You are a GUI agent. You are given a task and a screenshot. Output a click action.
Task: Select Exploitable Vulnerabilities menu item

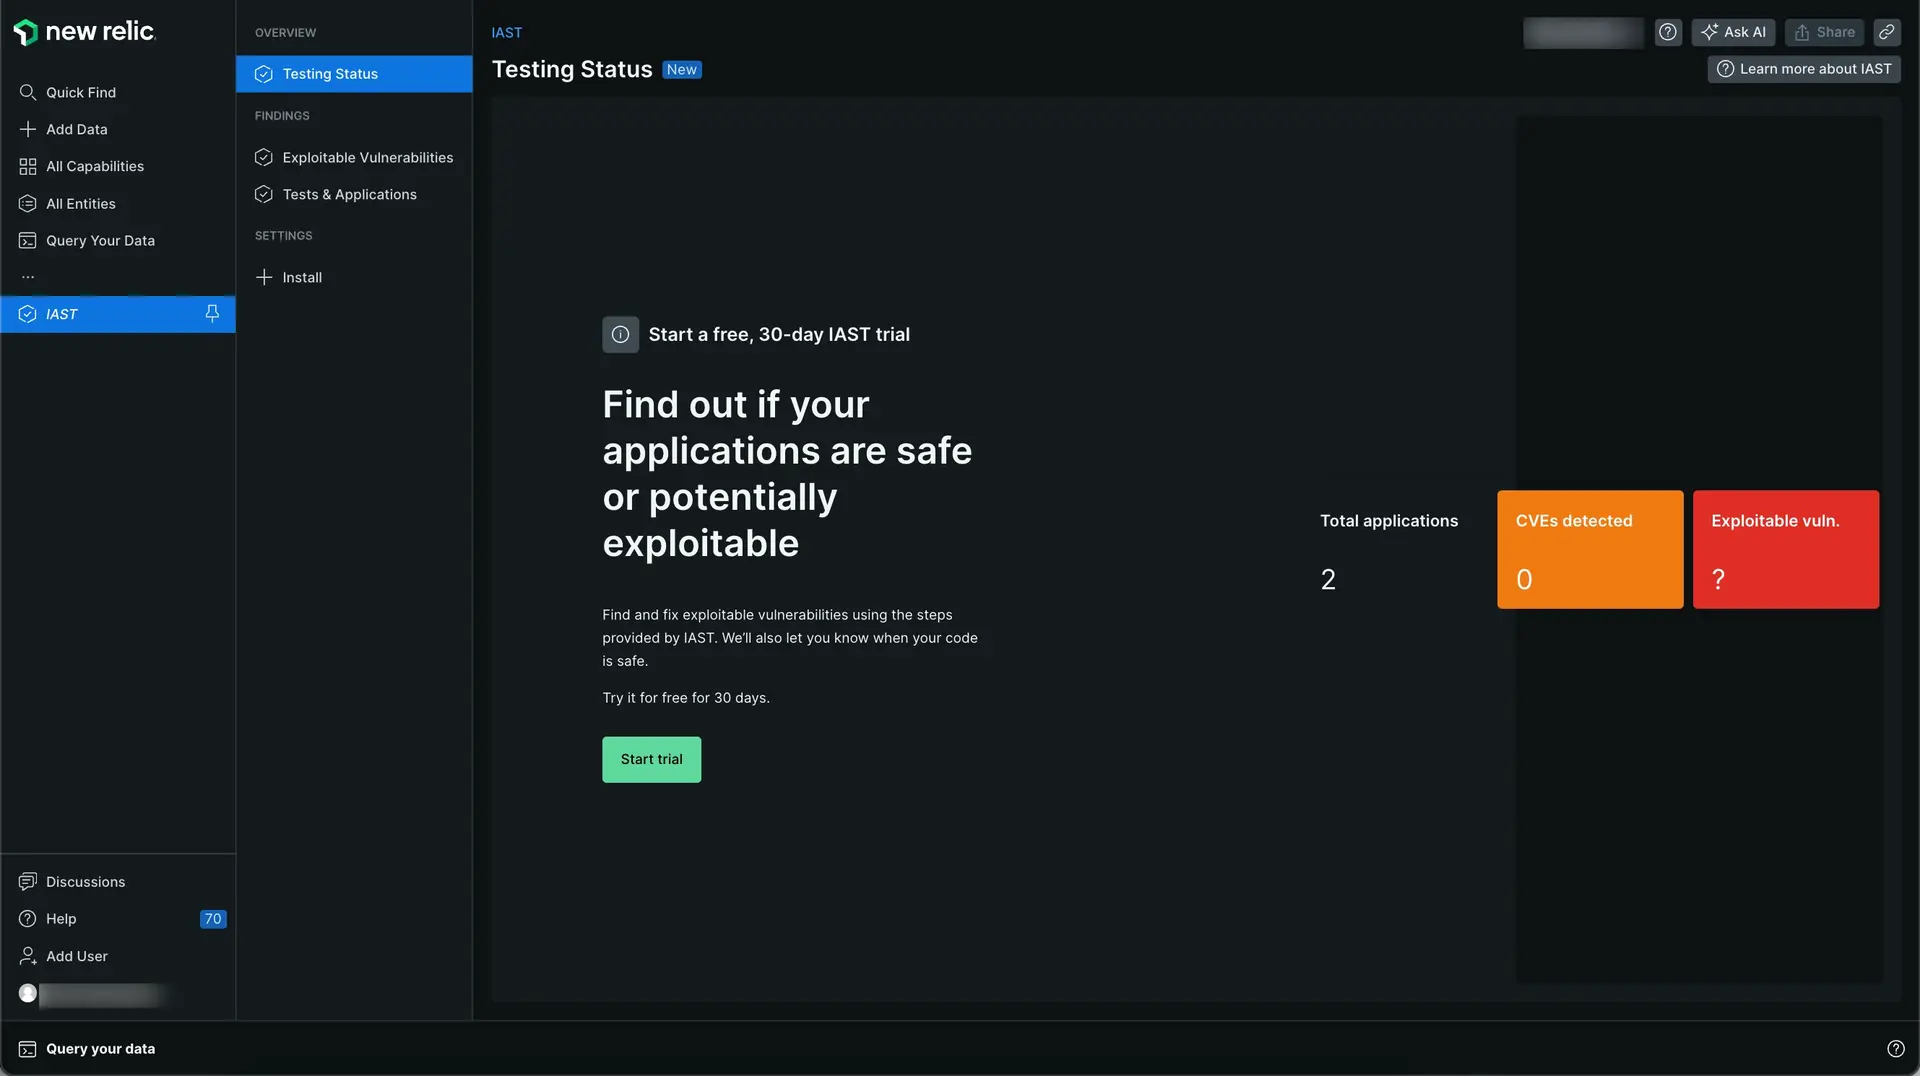coord(367,158)
